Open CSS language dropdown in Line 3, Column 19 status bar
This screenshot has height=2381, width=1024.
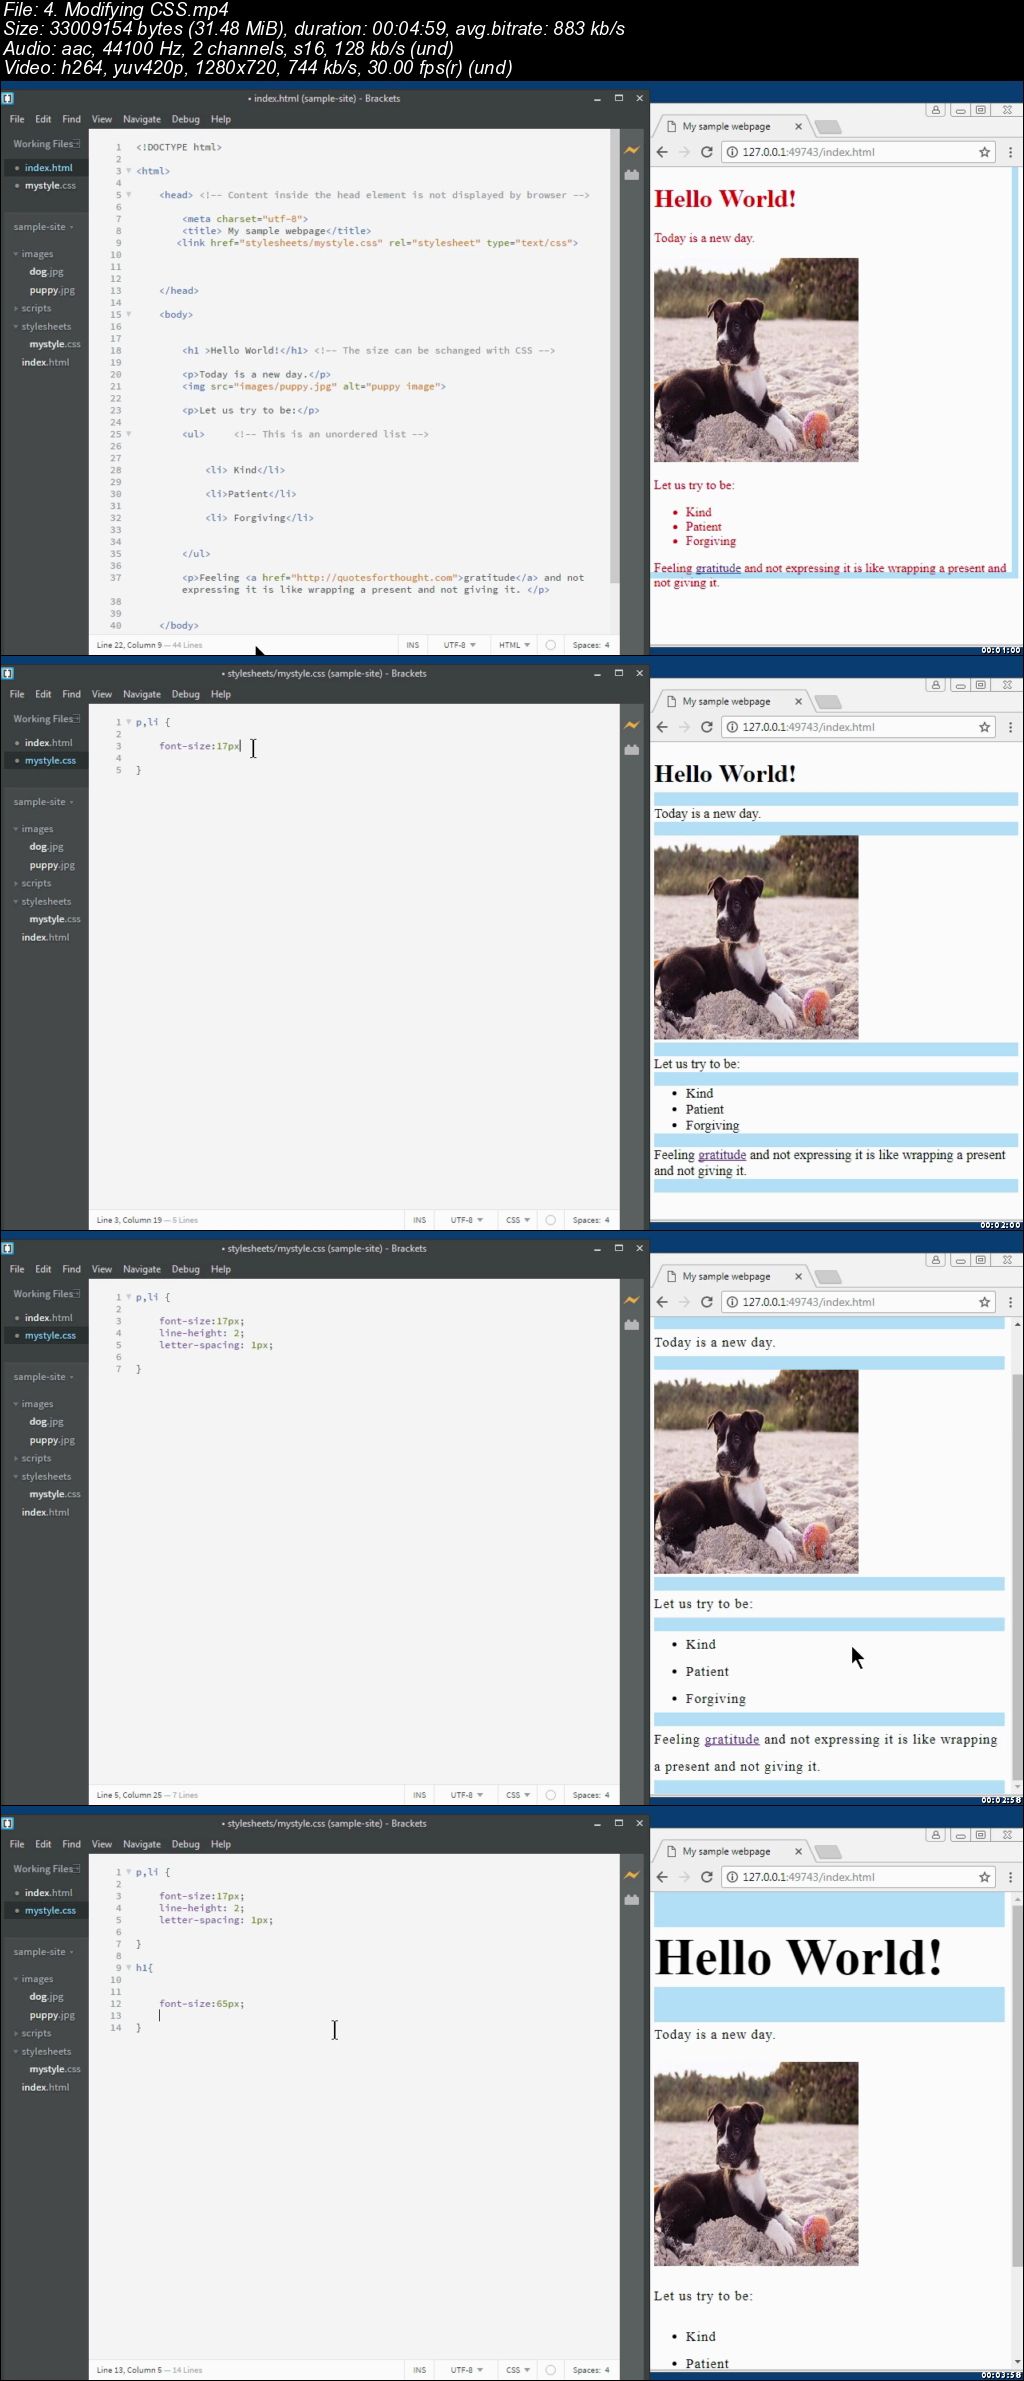coord(518,1220)
